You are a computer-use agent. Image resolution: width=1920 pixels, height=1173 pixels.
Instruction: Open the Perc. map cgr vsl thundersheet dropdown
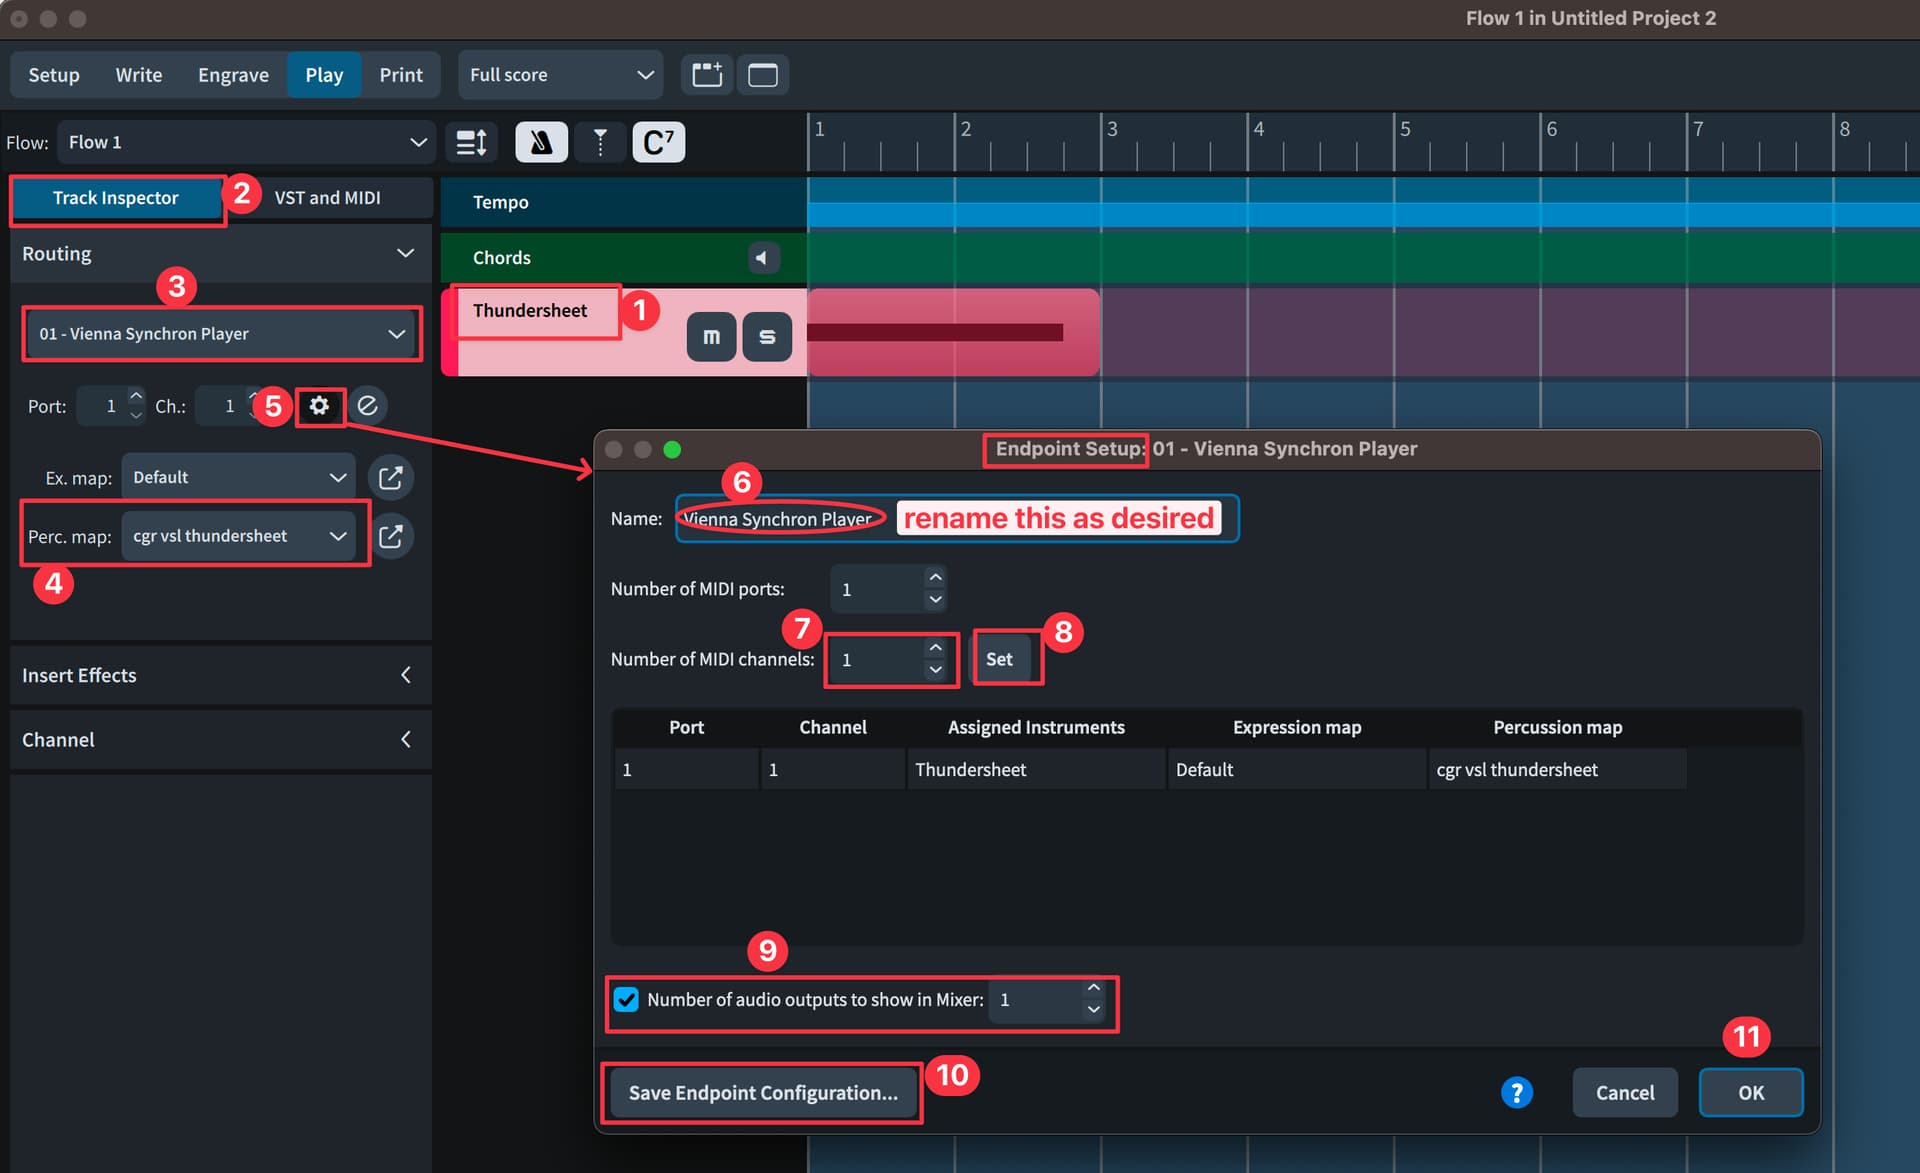[x=238, y=536]
